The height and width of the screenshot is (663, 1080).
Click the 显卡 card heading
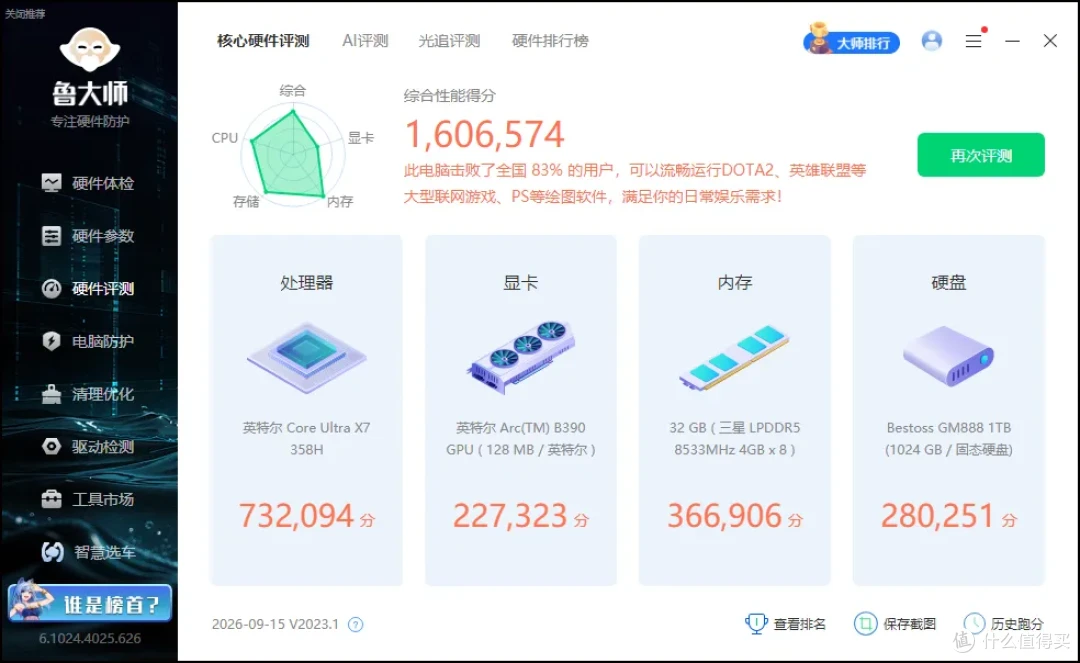click(x=521, y=282)
